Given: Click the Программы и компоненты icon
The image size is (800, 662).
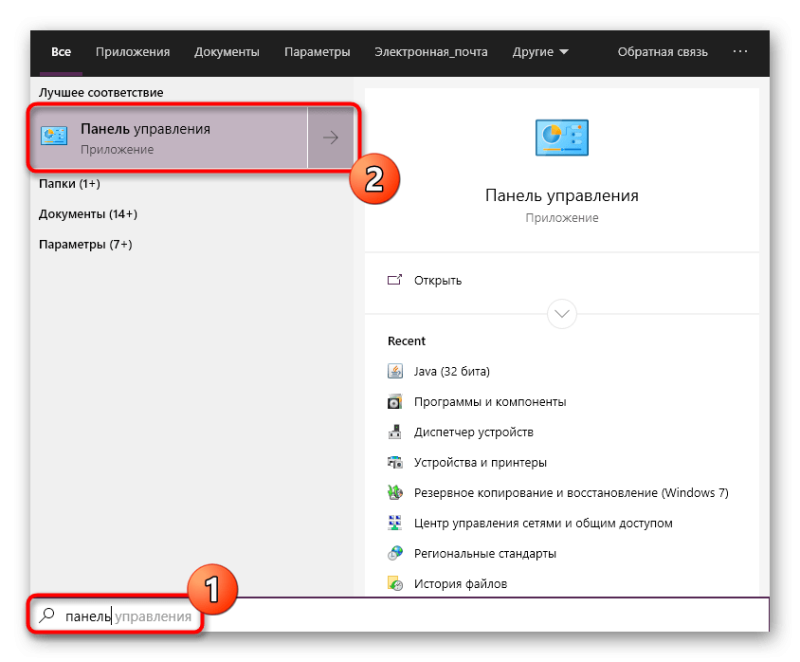Looking at the screenshot, I should point(395,401).
